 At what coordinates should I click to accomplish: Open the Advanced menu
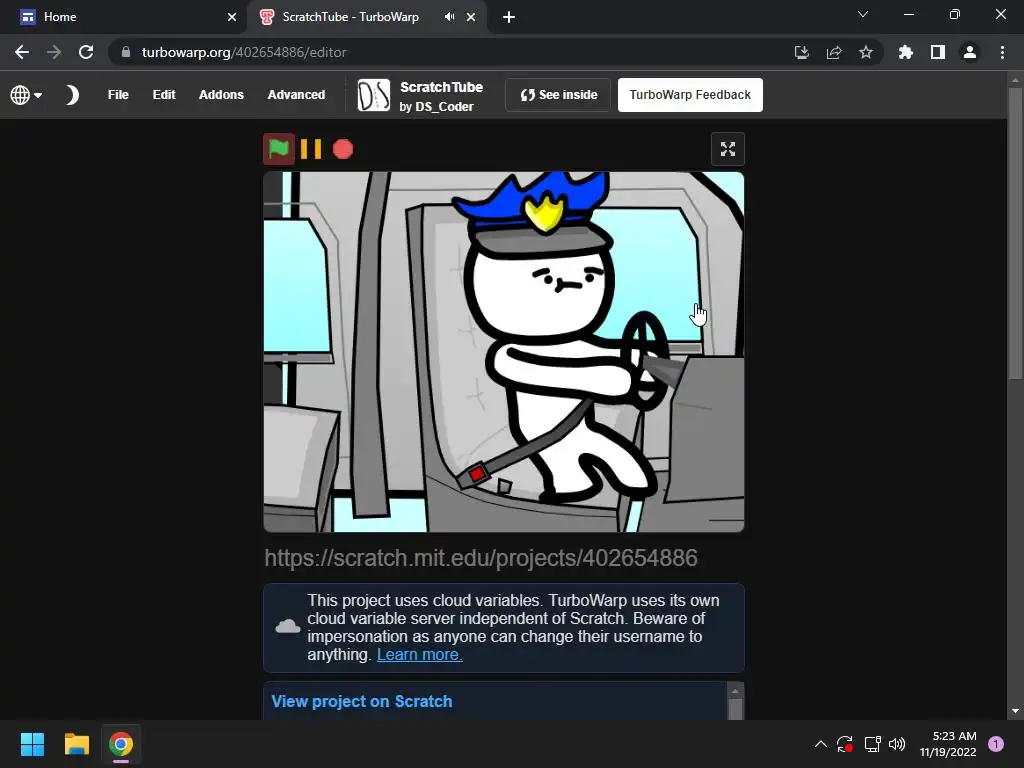[x=296, y=95]
